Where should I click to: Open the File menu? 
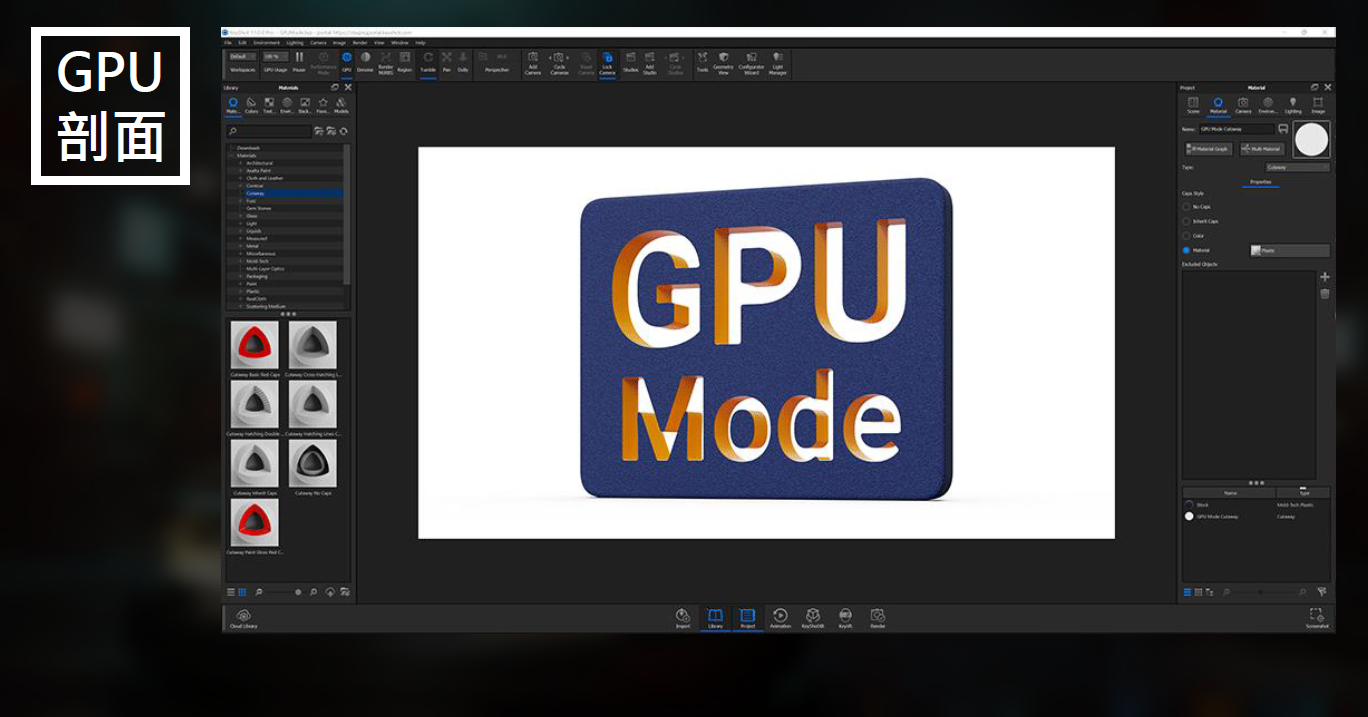[x=228, y=43]
